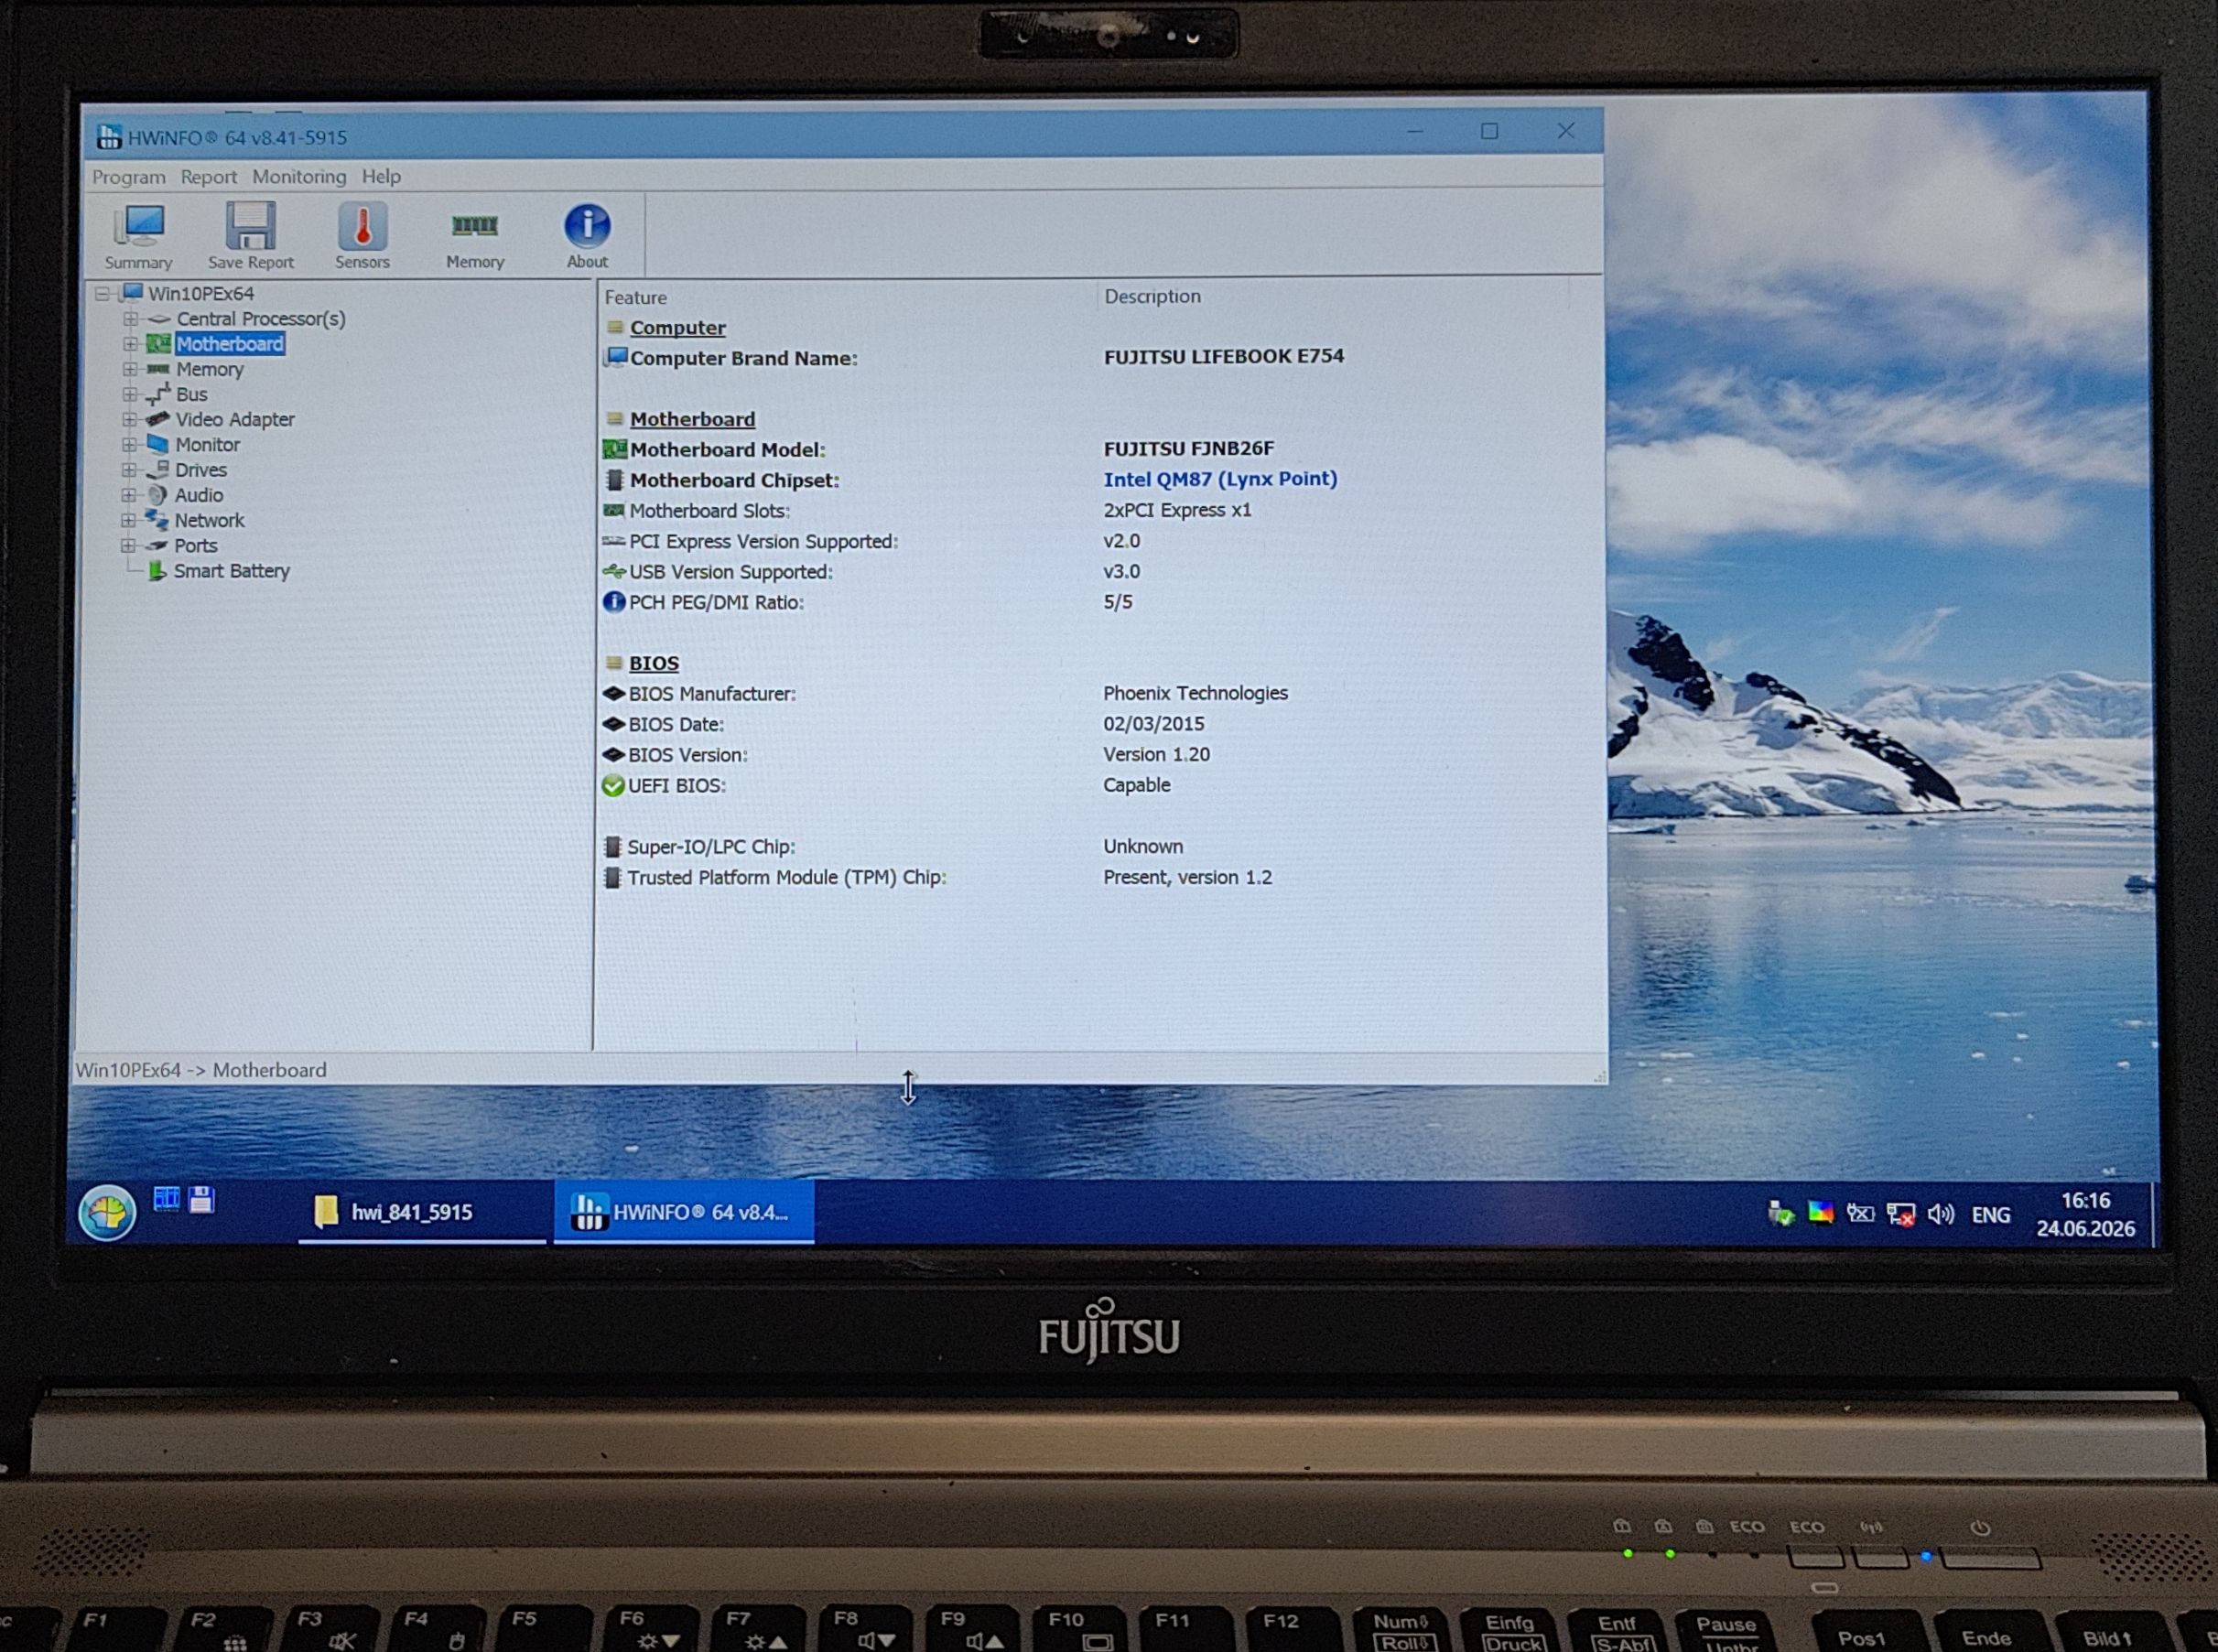Open the Start menu orb
The height and width of the screenshot is (1652, 2218).
point(107,1213)
